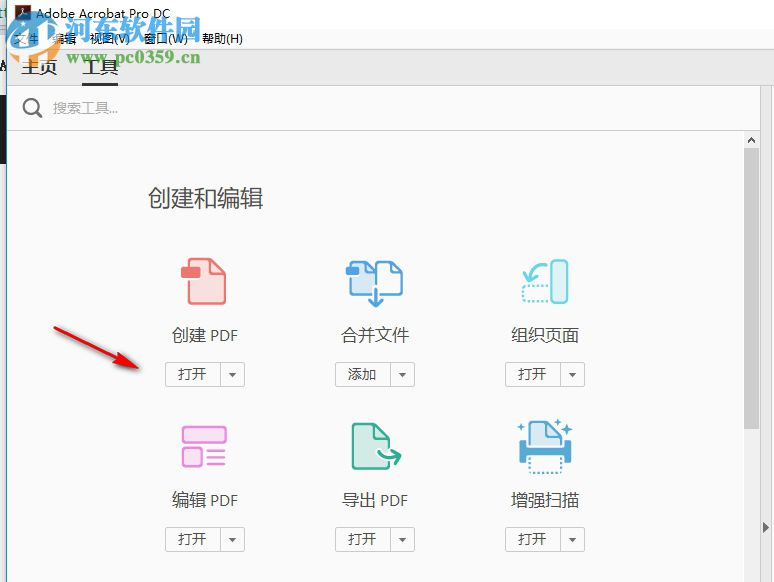Switch to the 主页 tab
The image size is (774, 582).
39,67
